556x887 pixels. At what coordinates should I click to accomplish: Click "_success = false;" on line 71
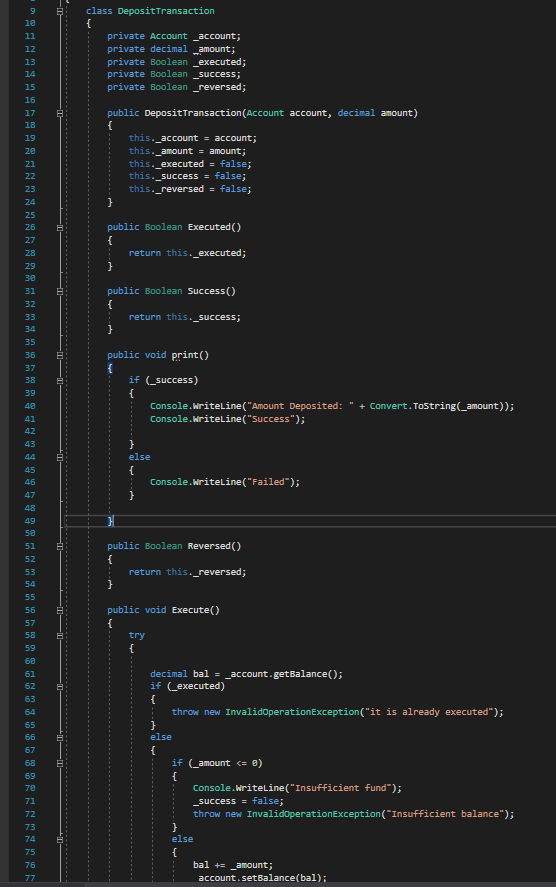[238, 801]
